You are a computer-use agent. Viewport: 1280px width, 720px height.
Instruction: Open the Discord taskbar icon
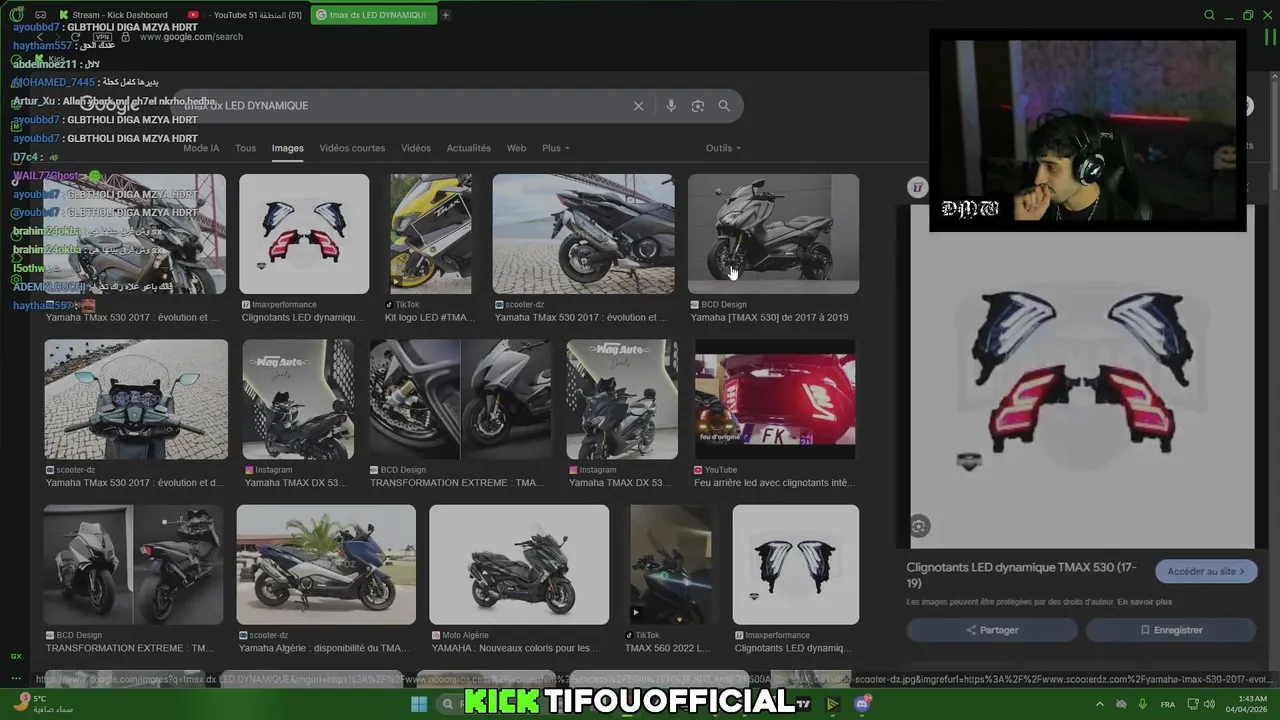[x=863, y=704]
